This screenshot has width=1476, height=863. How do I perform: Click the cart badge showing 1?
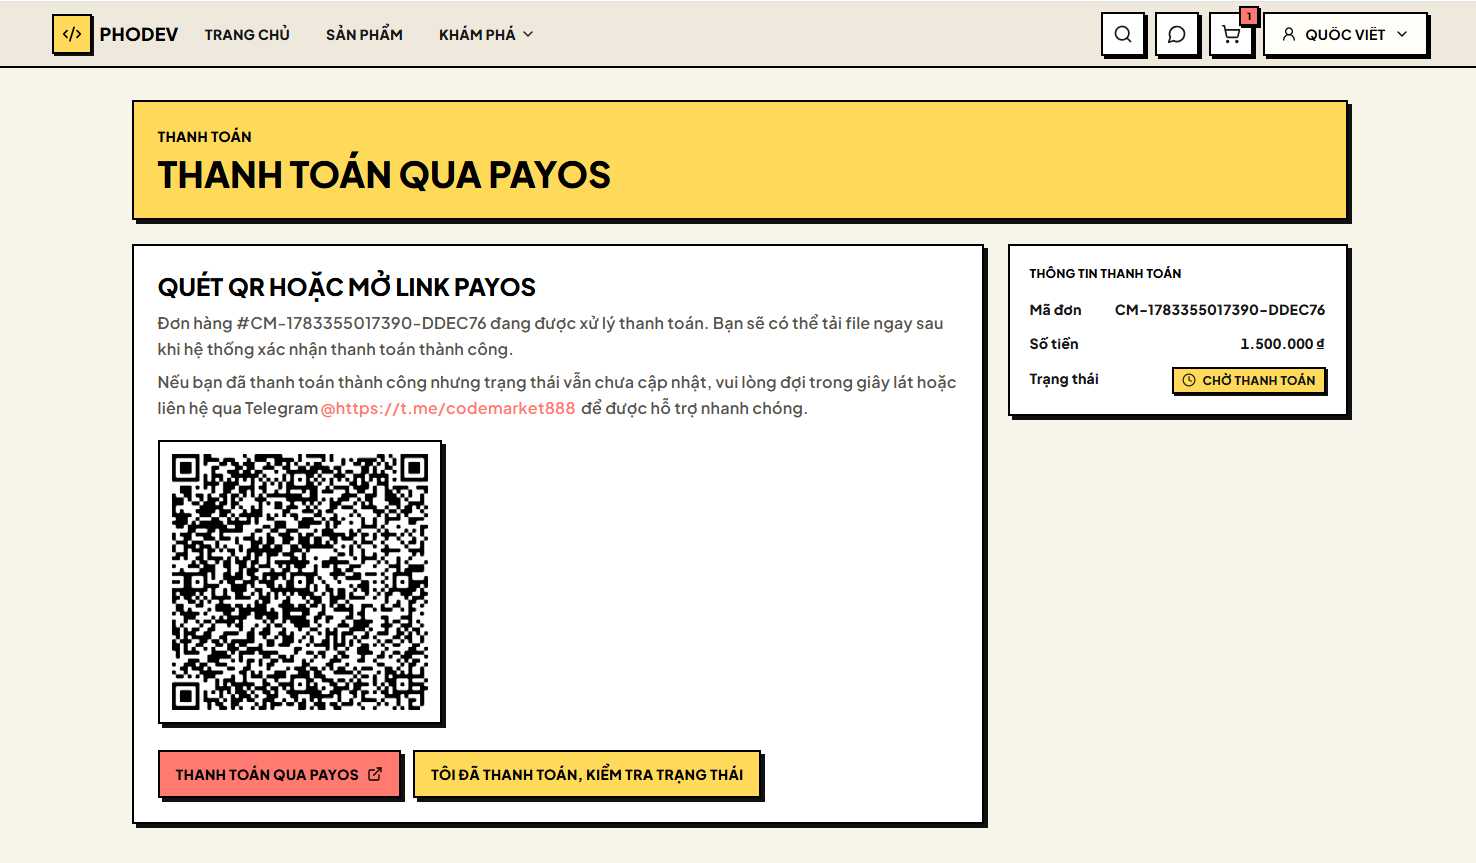point(1249,16)
